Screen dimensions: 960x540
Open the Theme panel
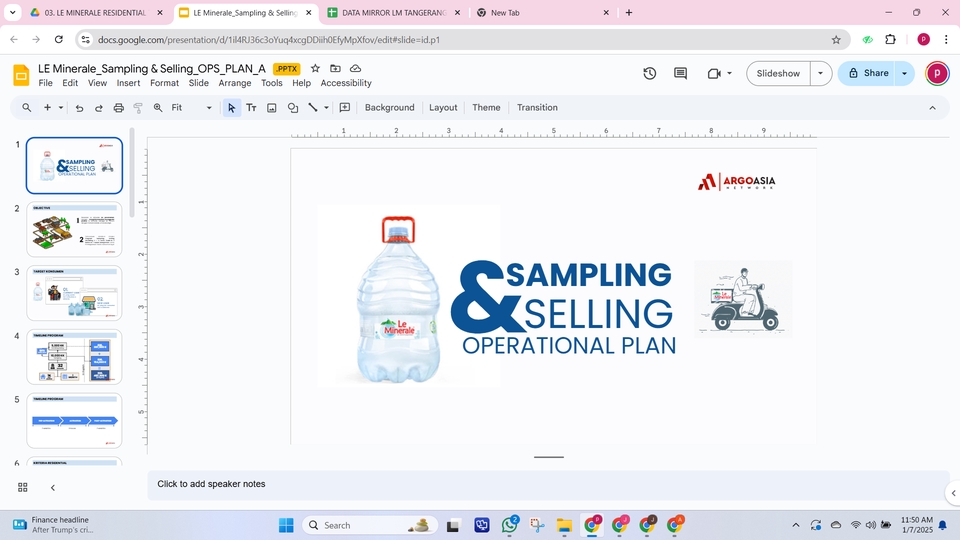pyautogui.click(x=486, y=108)
